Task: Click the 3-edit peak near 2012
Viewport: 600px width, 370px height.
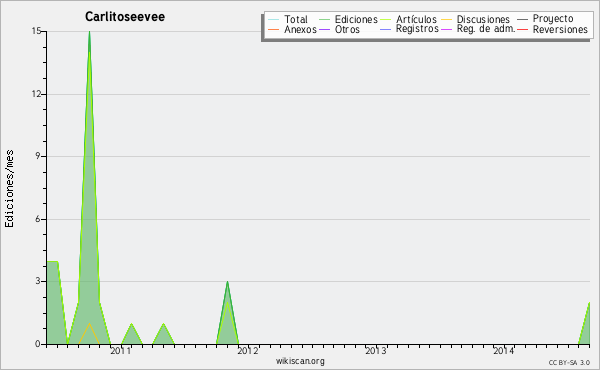Action: tap(227, 282)
